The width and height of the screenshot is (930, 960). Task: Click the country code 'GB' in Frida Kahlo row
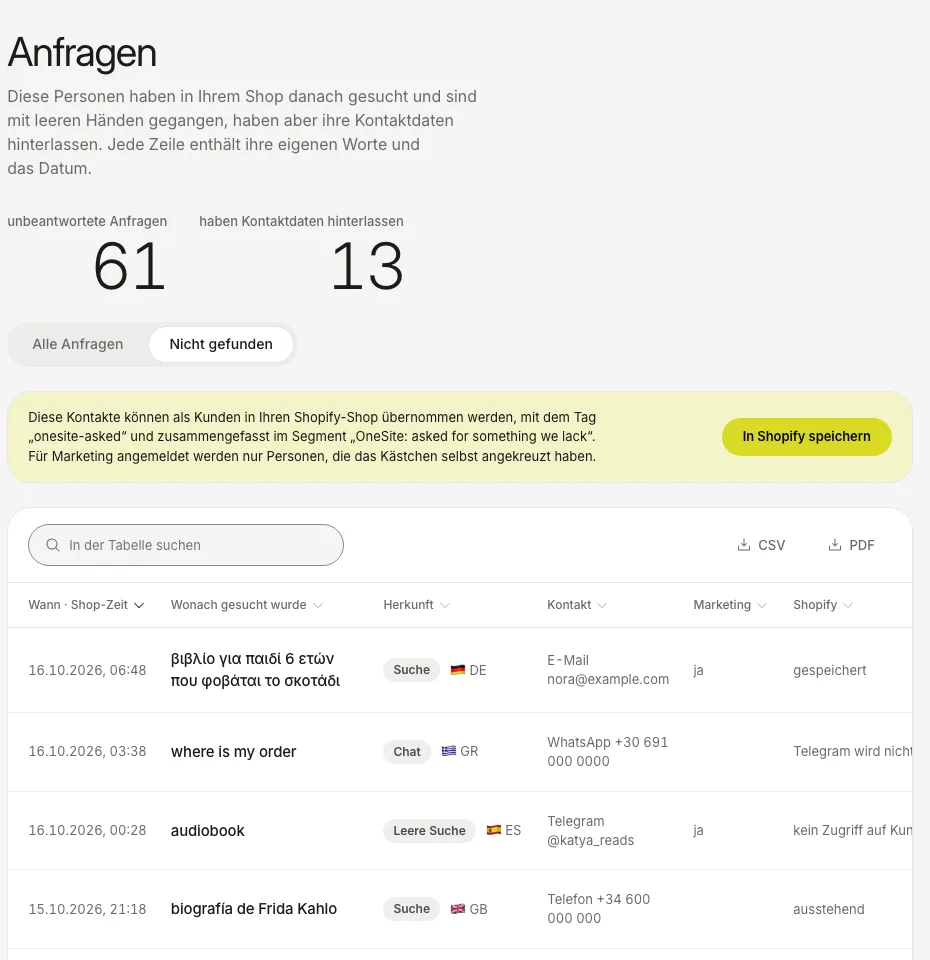pos(478,909)
